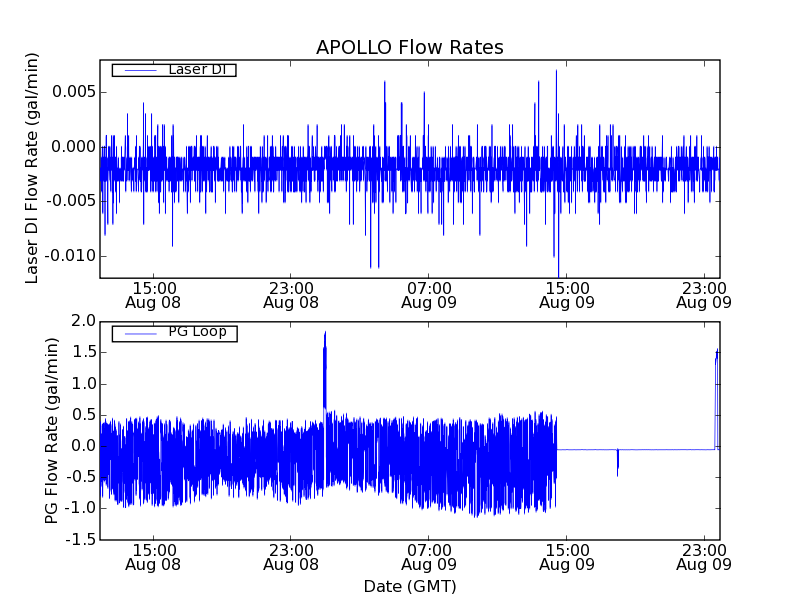The height and width of the screenshot is (600, 800).
Task: Click bottom plot's 15:00 Aug 09 tick label
Action: (567, 558)
